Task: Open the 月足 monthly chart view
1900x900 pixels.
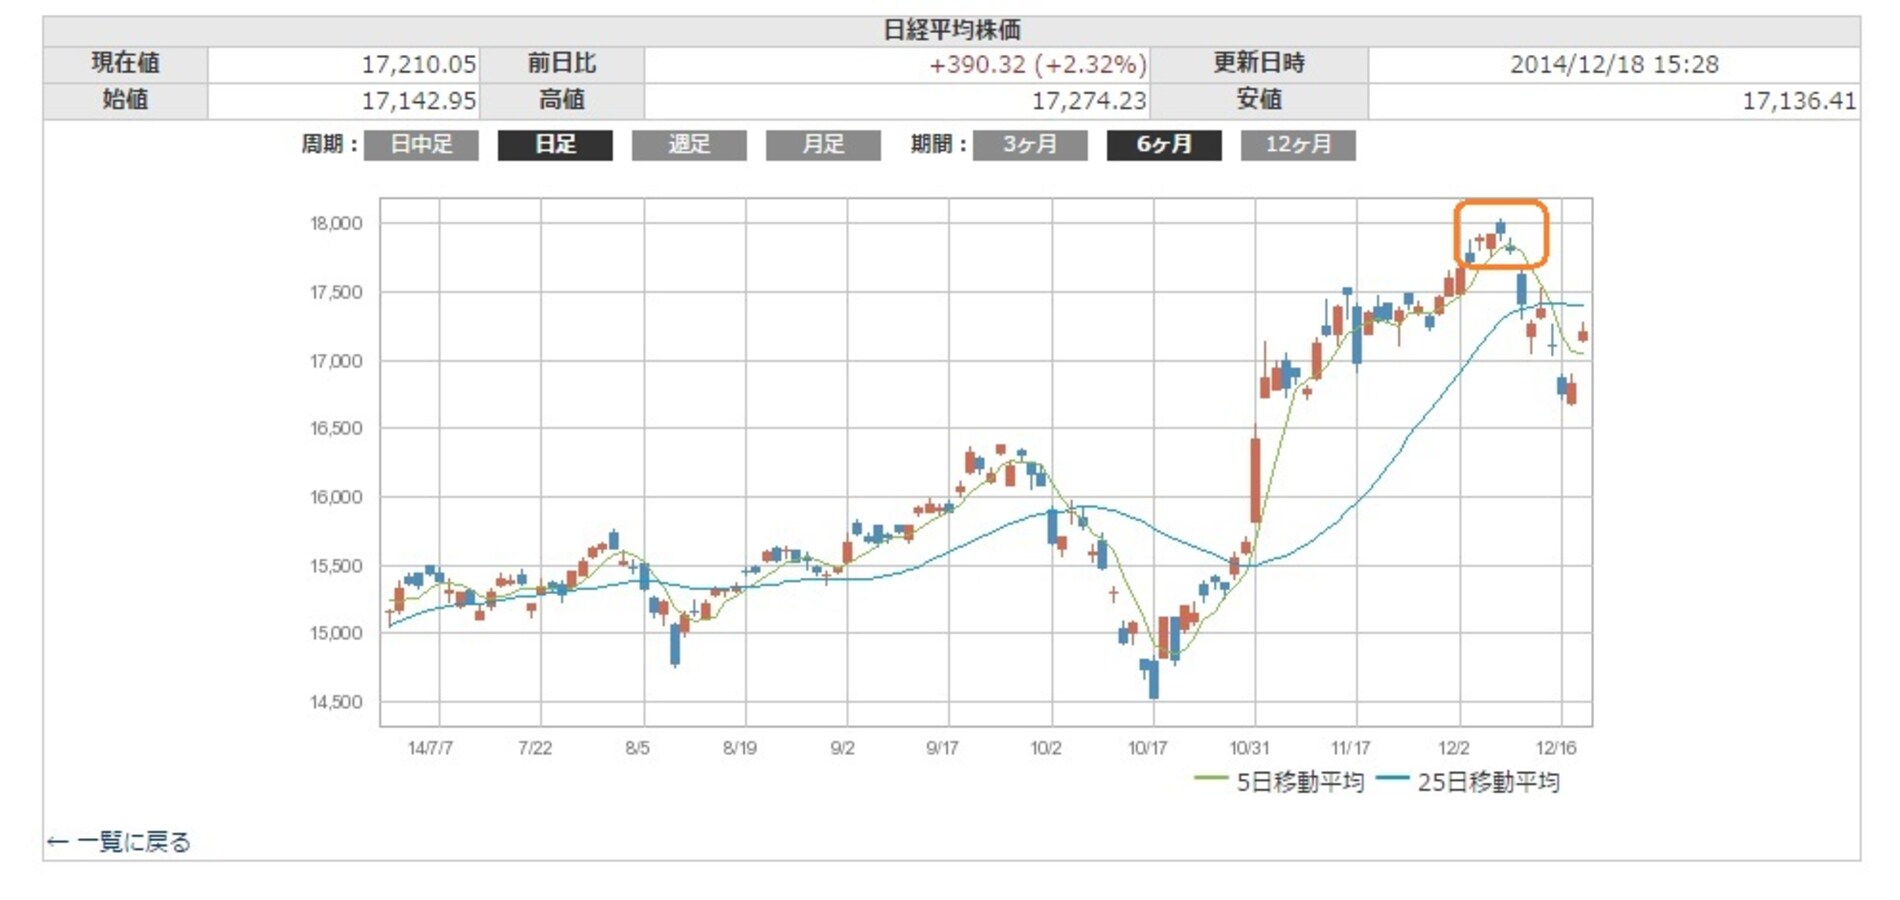Action: pos(824,146)
